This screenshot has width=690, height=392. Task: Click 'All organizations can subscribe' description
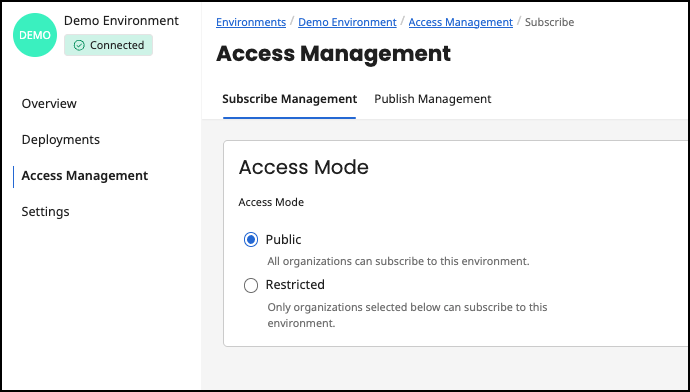click(398, 261)
